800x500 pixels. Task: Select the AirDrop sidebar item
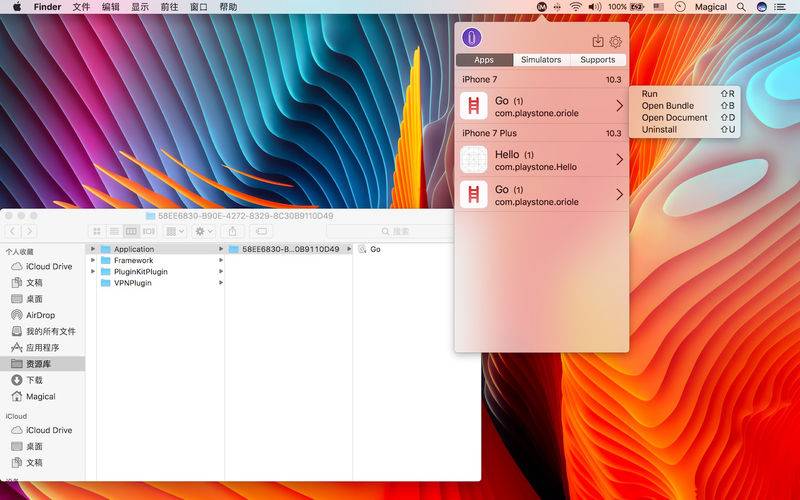click(x=40, y=315)
